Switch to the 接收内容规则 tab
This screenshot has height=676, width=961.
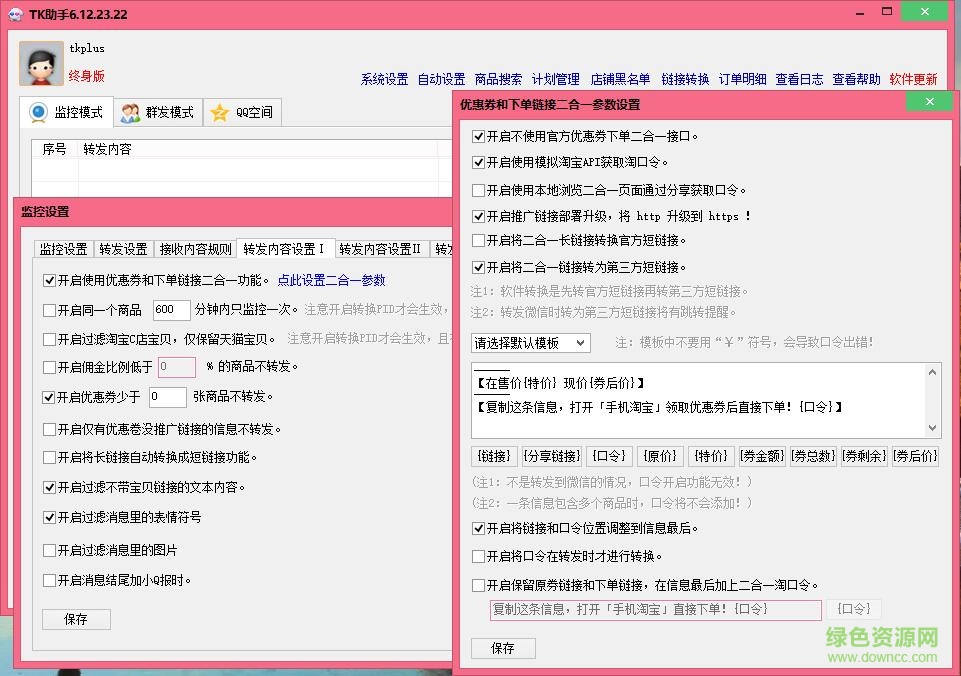pyautogui.click(x=195, y=249)
